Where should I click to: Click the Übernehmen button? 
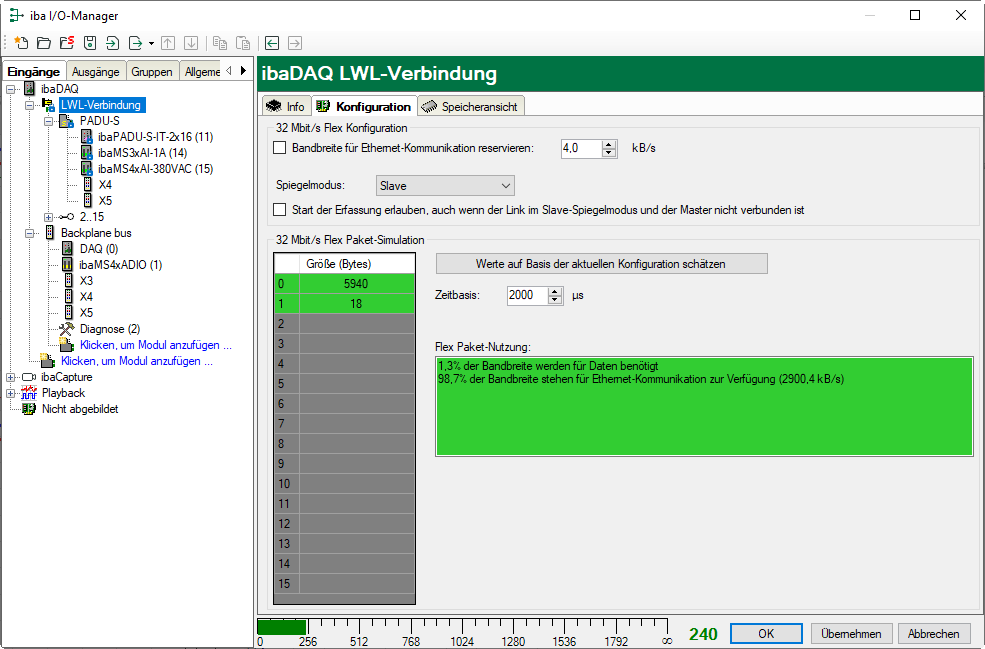(851, 633)
